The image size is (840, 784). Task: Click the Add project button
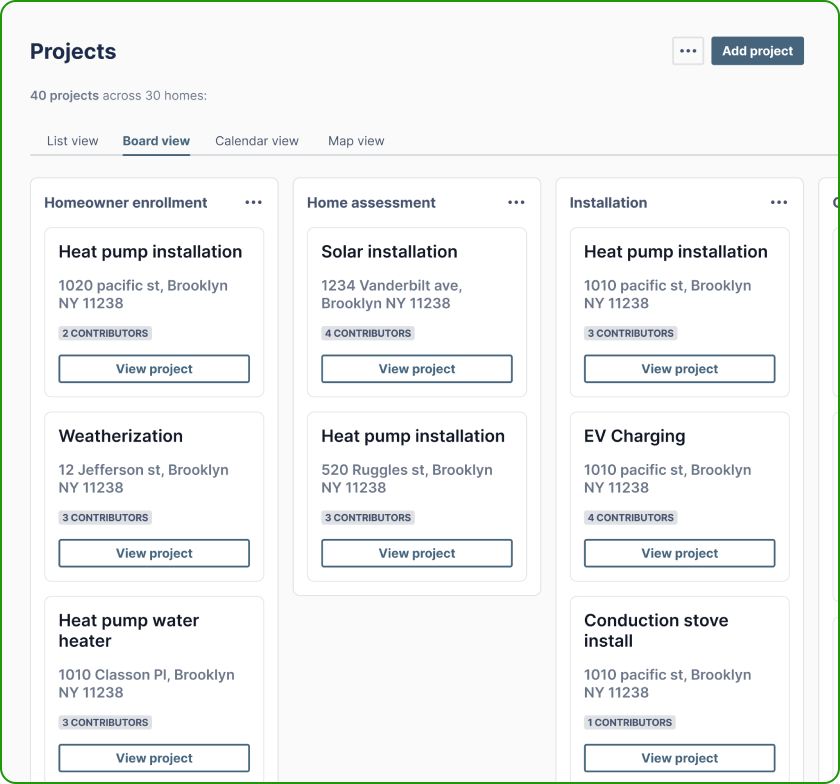(x=758, y=51)
